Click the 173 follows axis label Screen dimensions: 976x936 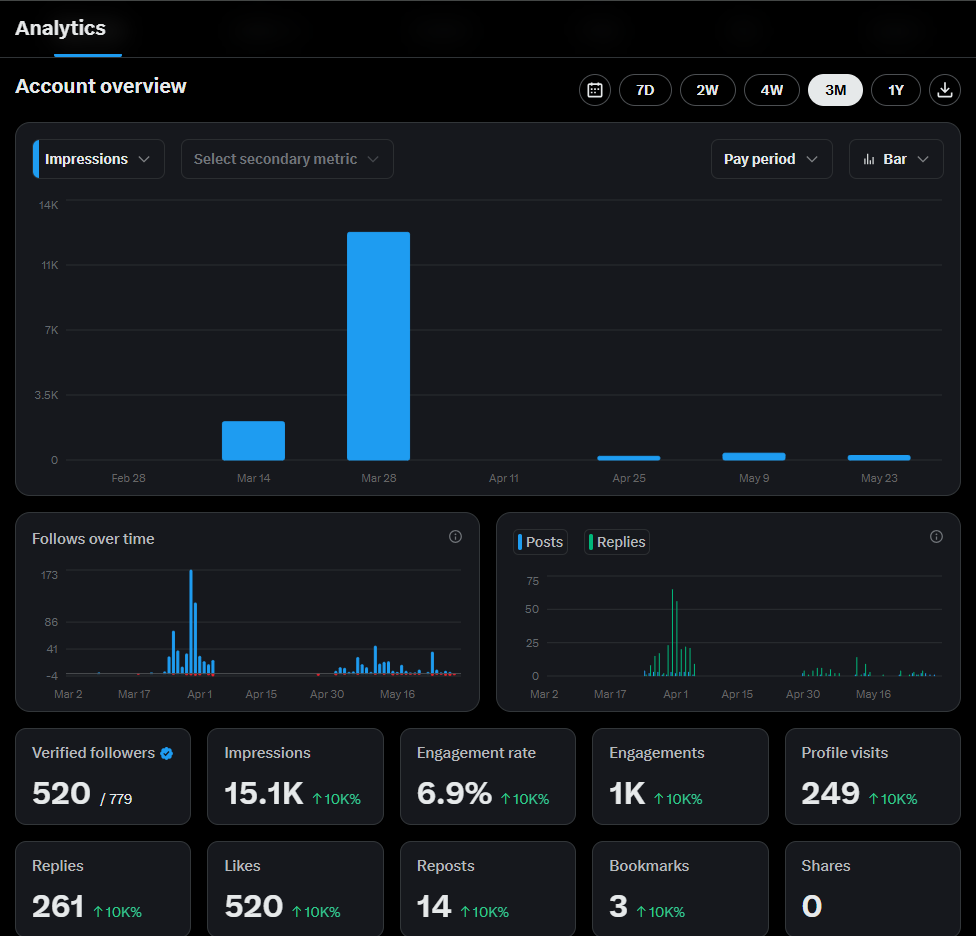click(49, 575)
